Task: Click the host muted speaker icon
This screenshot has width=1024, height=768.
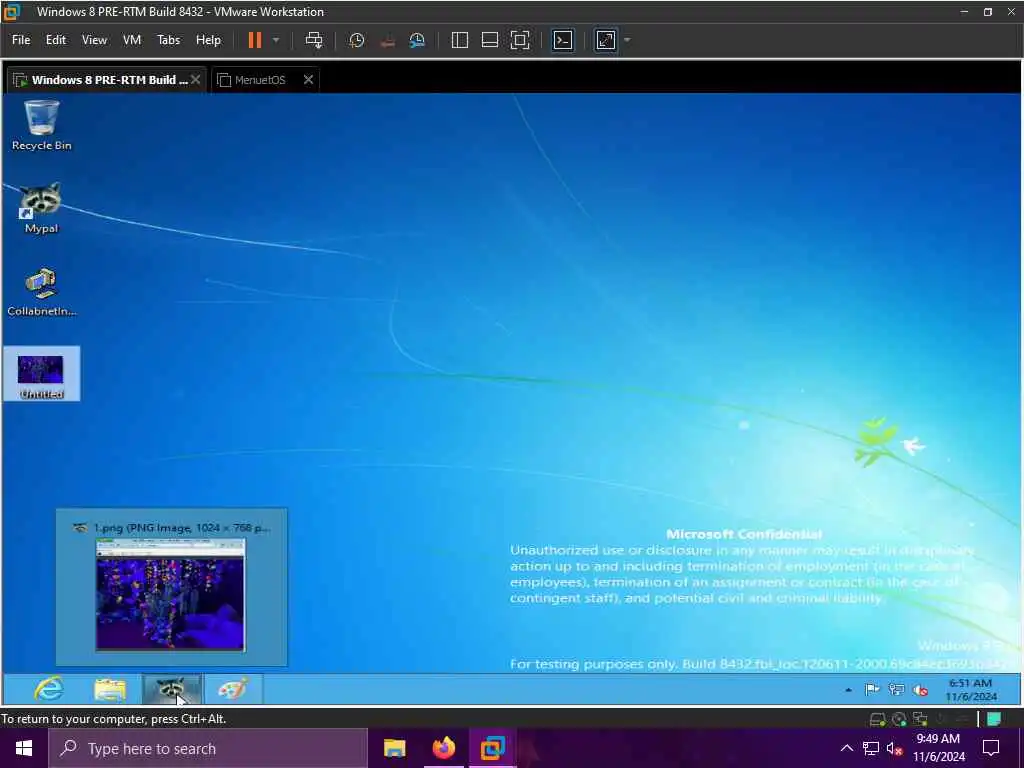Action: pyautogui.click(x=895, y=749)
